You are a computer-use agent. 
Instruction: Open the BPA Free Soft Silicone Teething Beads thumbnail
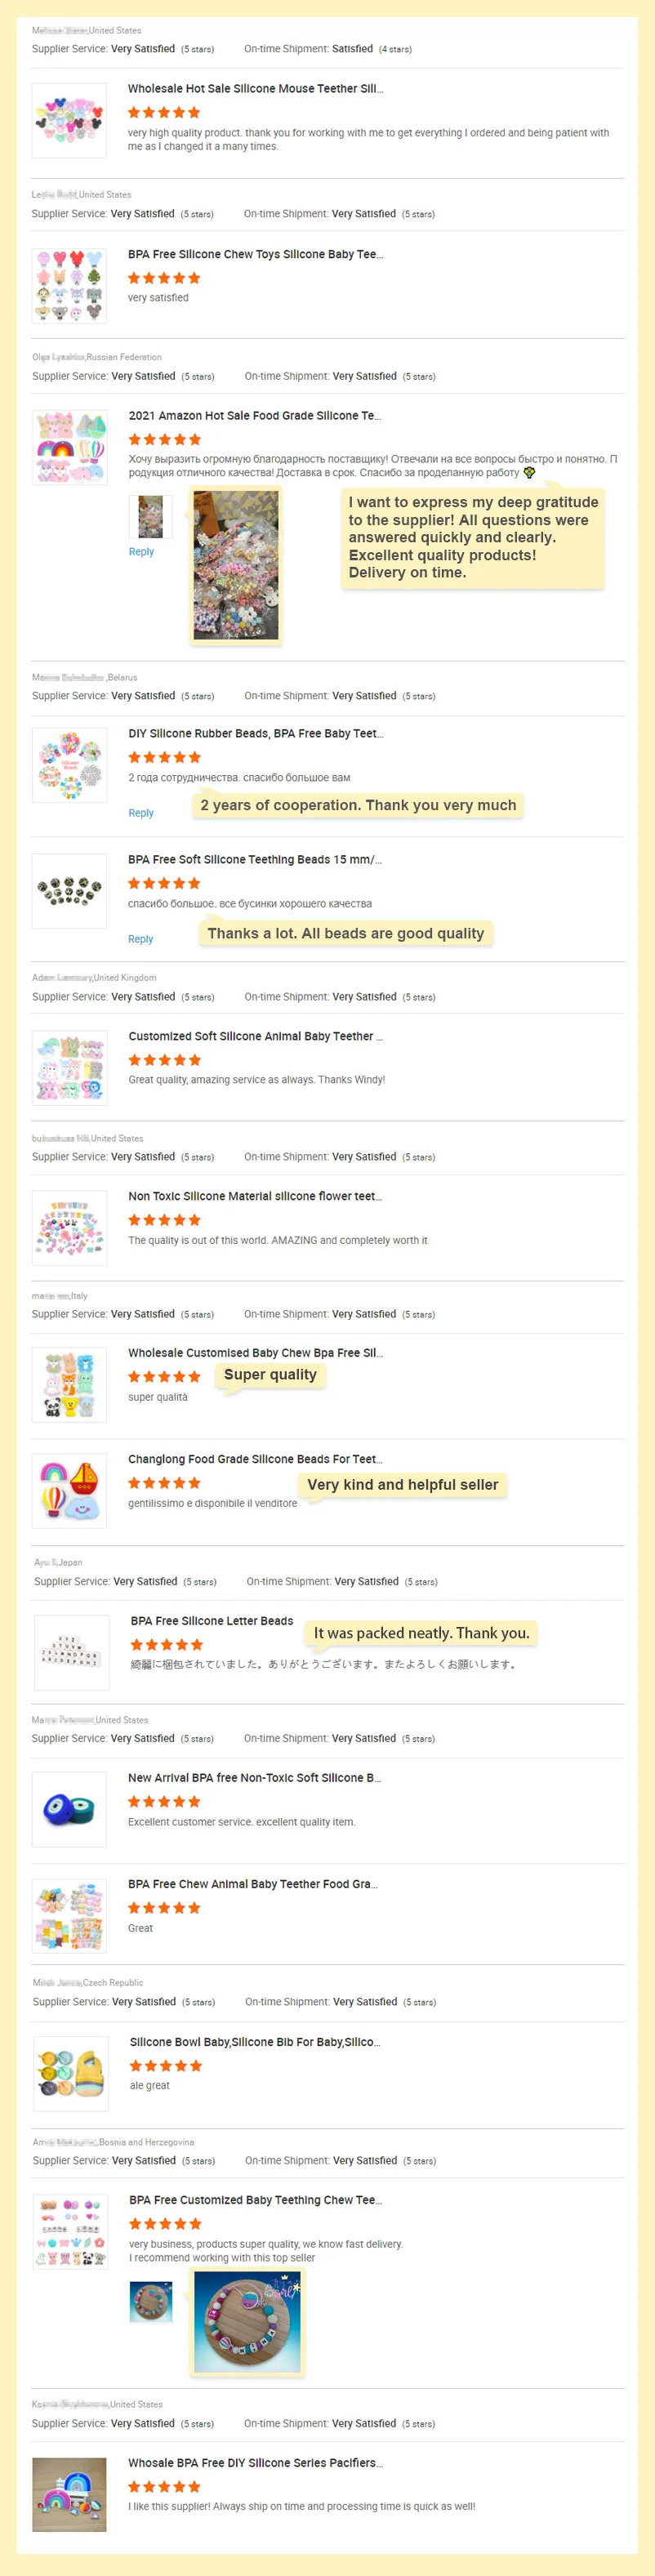[69, 891]
